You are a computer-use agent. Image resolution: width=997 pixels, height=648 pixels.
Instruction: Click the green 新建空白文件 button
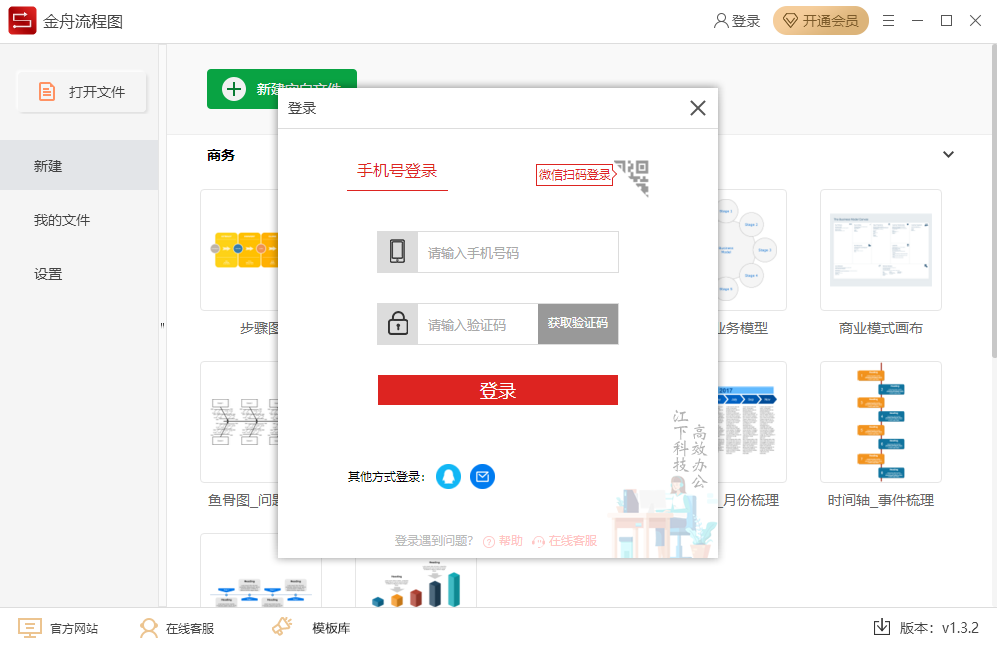point(282,88)
